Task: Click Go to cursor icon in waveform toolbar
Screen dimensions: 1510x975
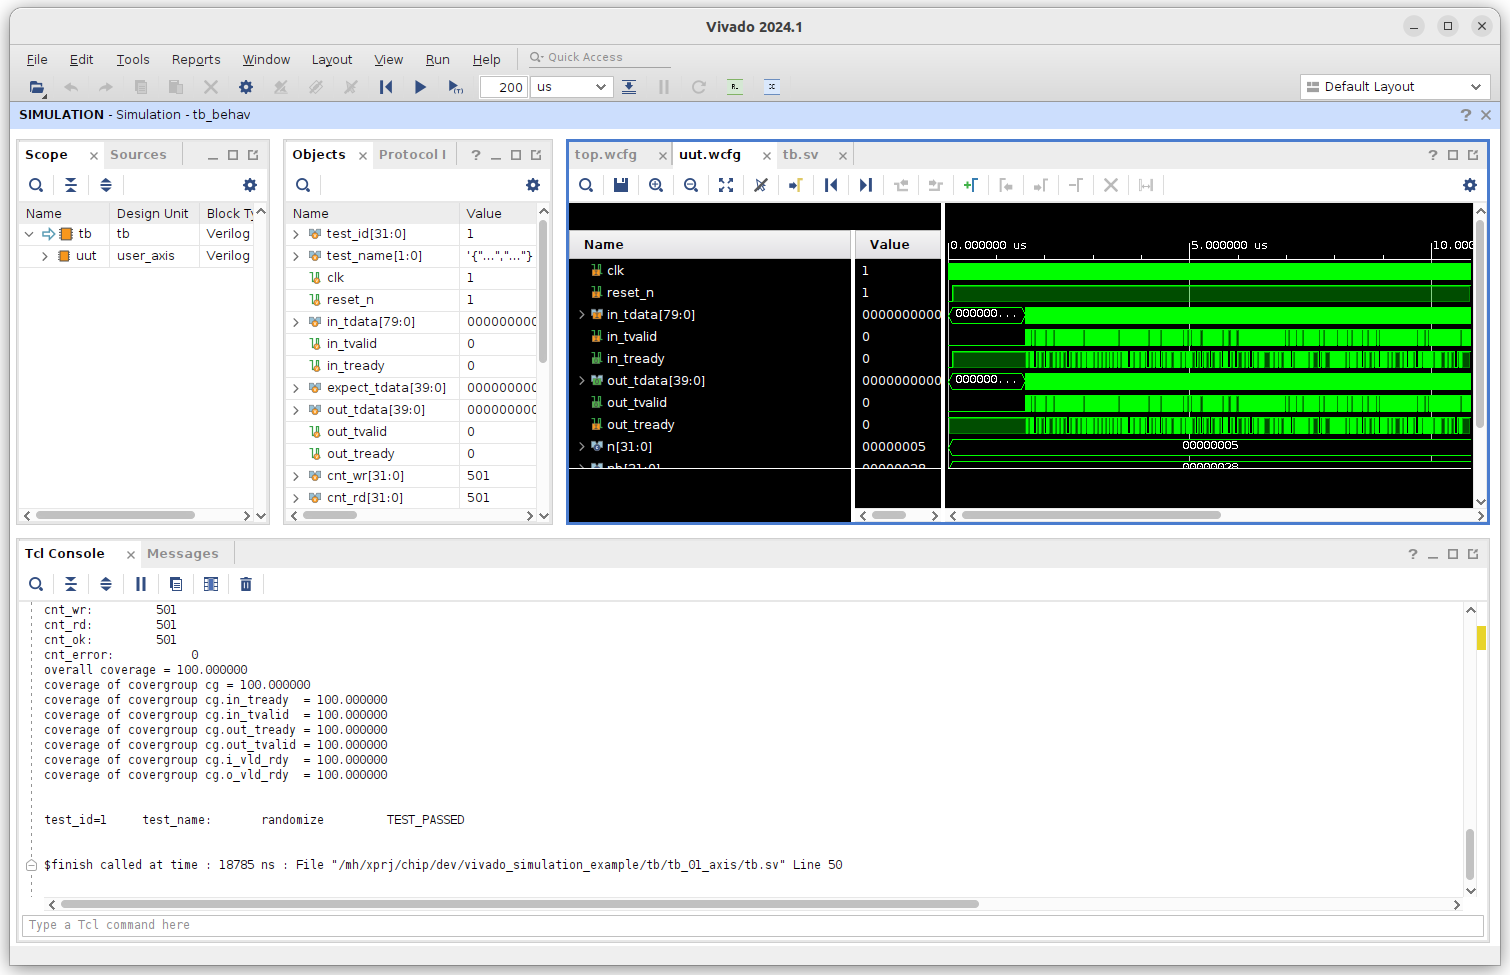Action: click(x=796, y=185)
